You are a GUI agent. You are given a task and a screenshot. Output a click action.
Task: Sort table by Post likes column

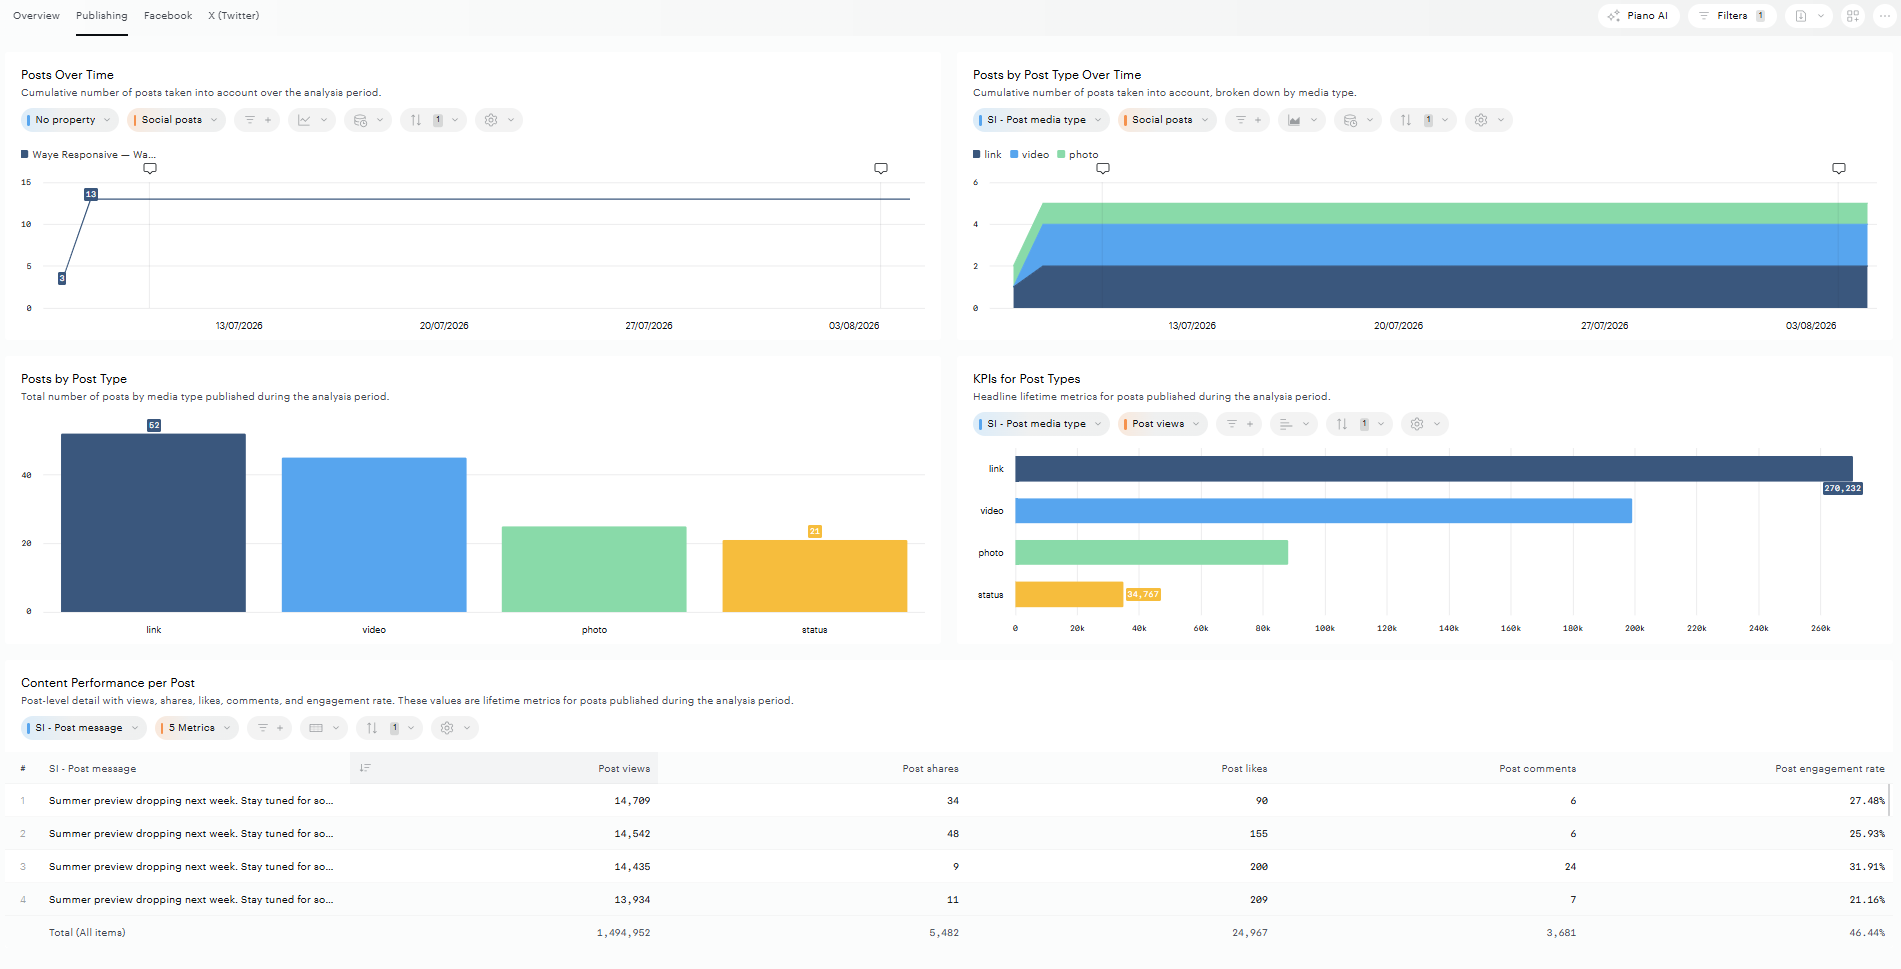pos(1244,769)
